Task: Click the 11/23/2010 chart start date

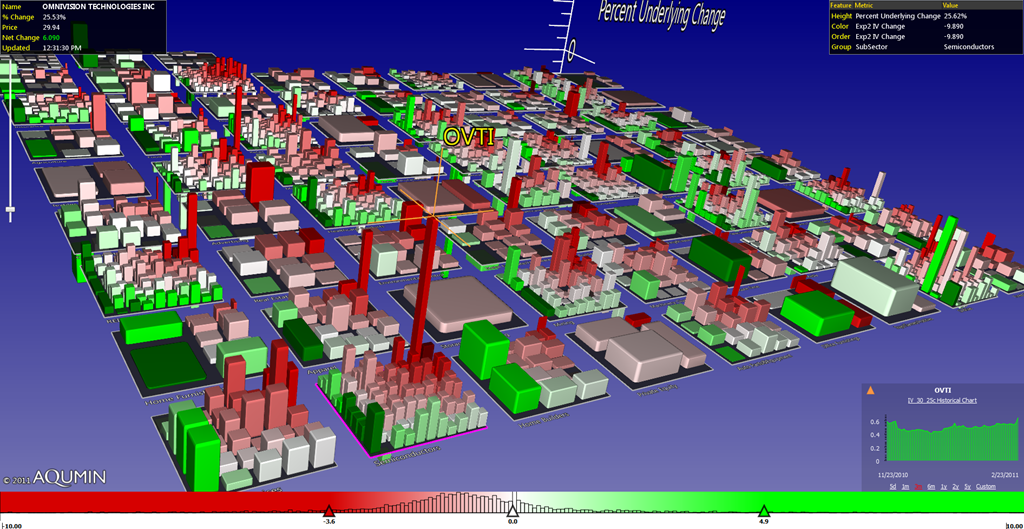Action: pos(895,473)
